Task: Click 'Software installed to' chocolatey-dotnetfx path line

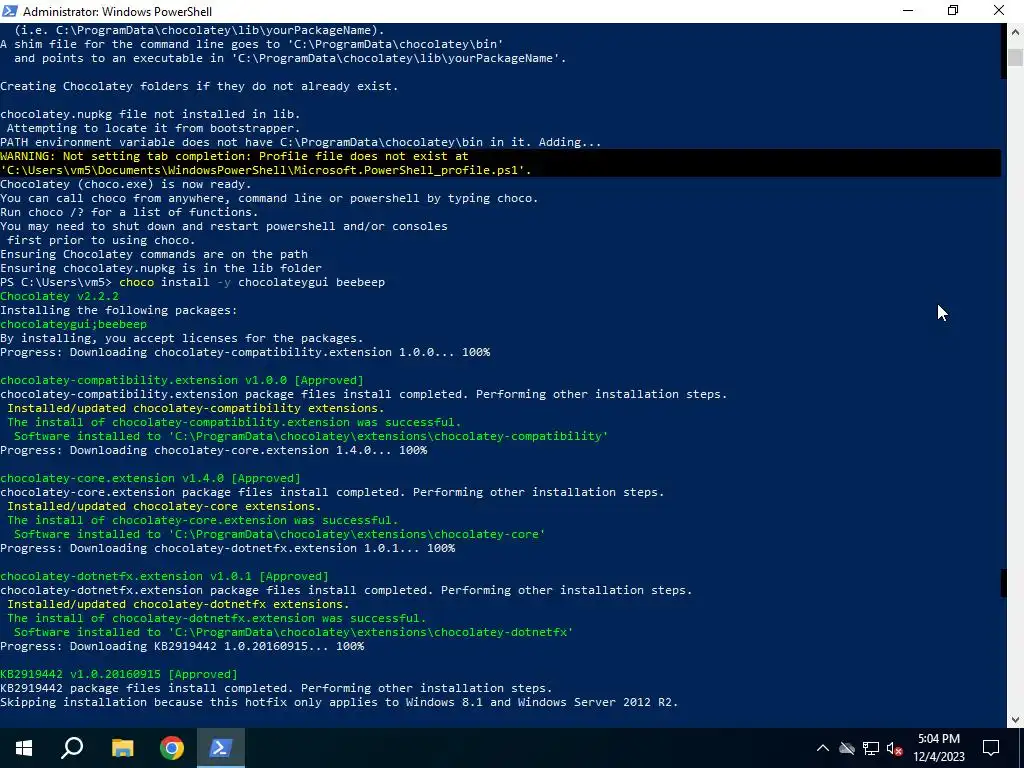Action: click(293, 632)
